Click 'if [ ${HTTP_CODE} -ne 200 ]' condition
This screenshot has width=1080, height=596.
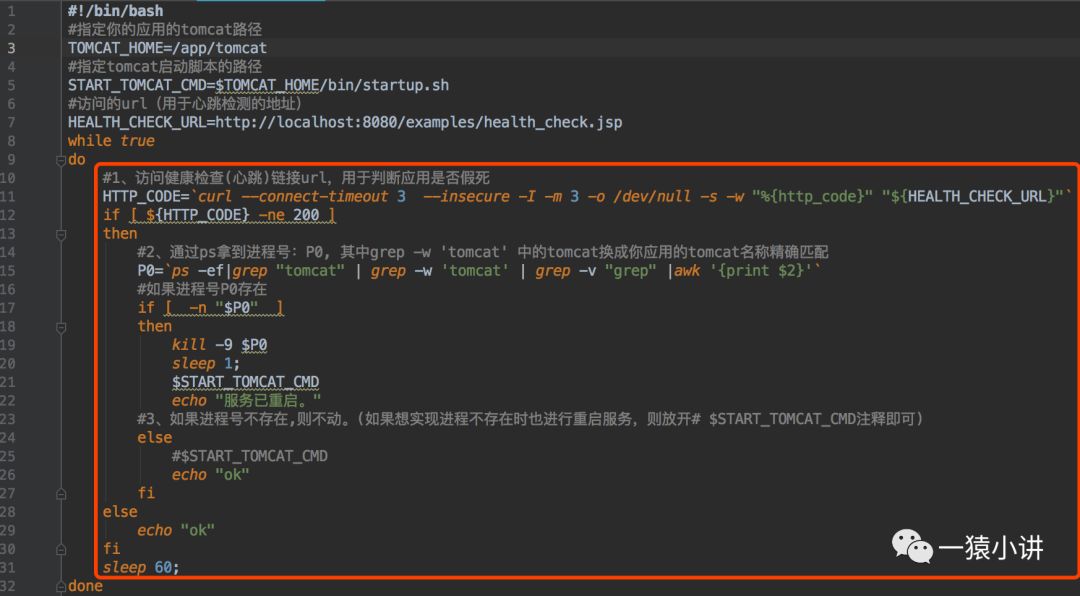pos(219,216)
